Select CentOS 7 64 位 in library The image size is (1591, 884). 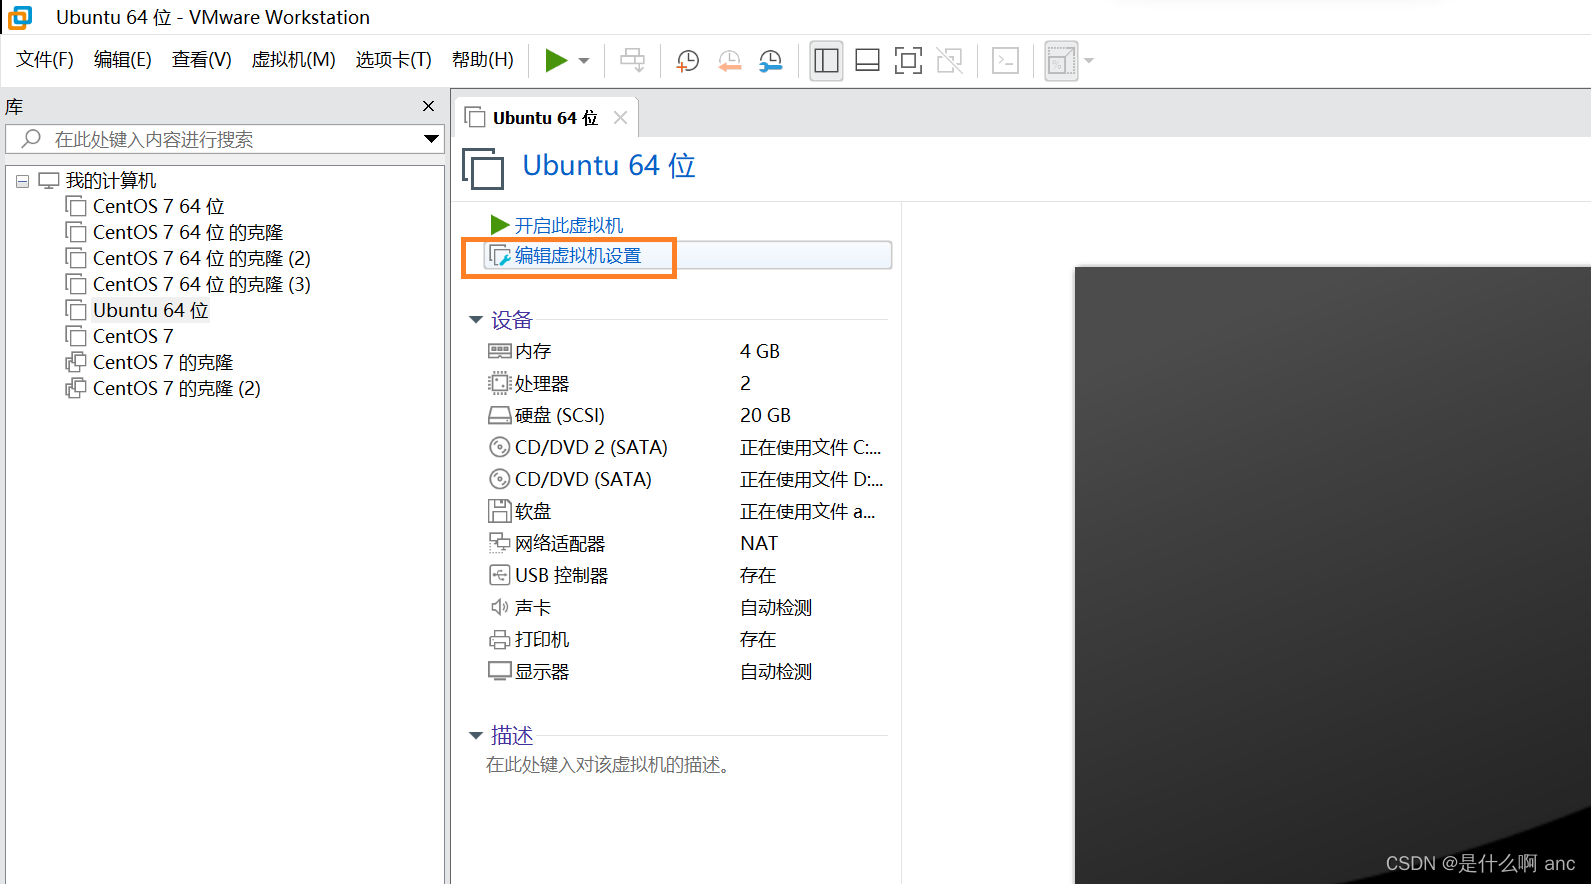tap(158, 207)
